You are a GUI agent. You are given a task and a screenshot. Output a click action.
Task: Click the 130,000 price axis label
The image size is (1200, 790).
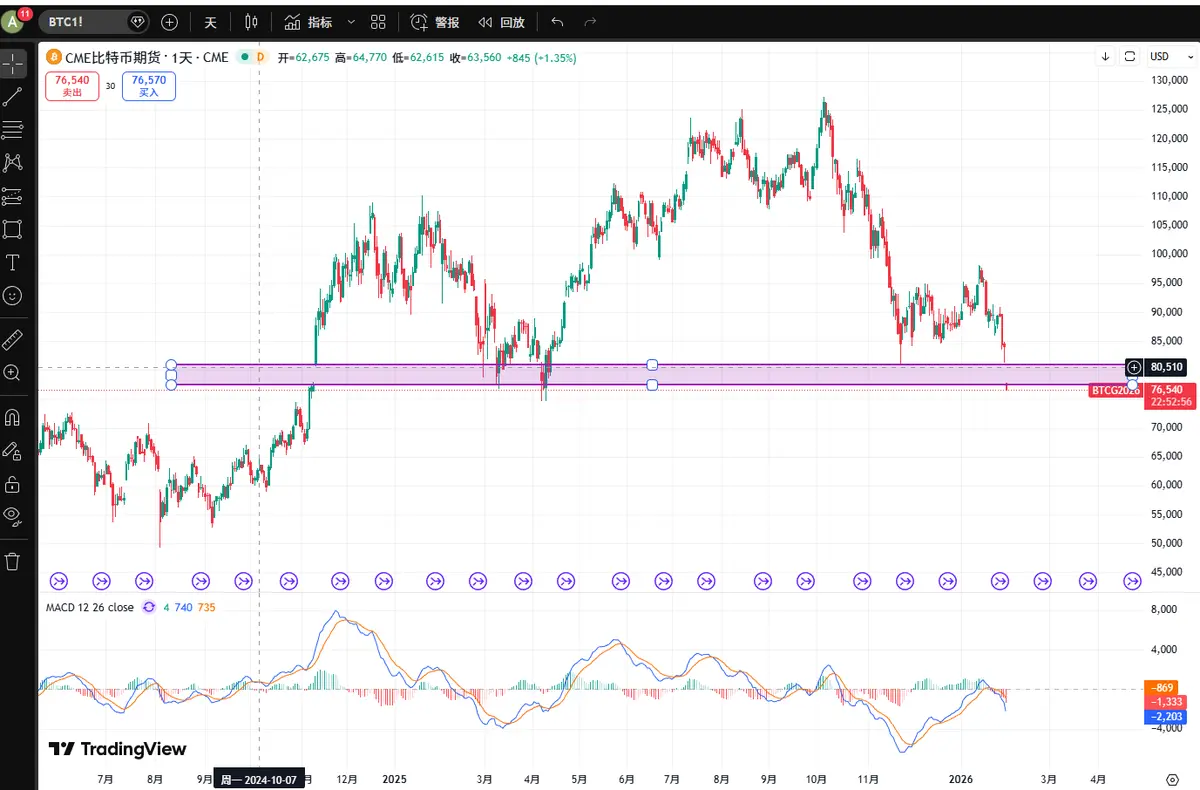(x=1167, y=80)
